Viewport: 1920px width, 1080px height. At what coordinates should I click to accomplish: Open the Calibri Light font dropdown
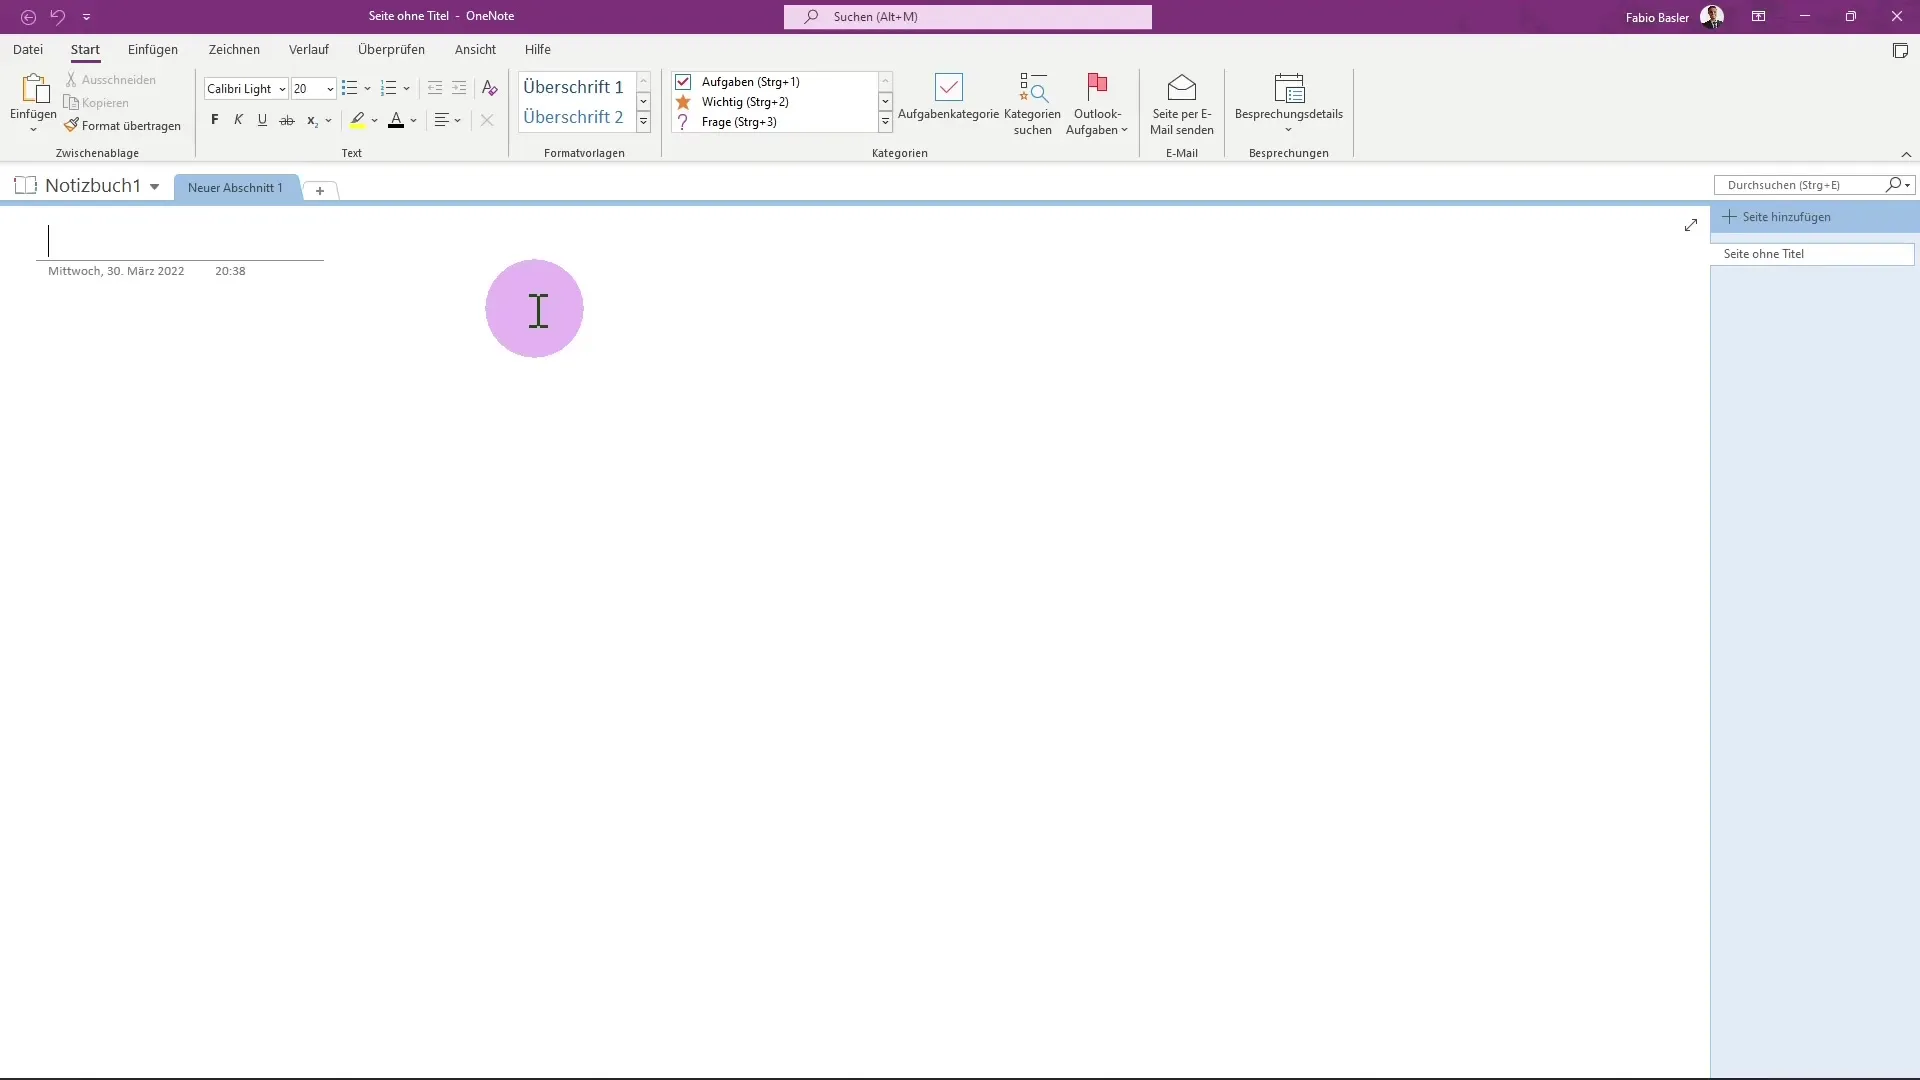click(282, 89)
